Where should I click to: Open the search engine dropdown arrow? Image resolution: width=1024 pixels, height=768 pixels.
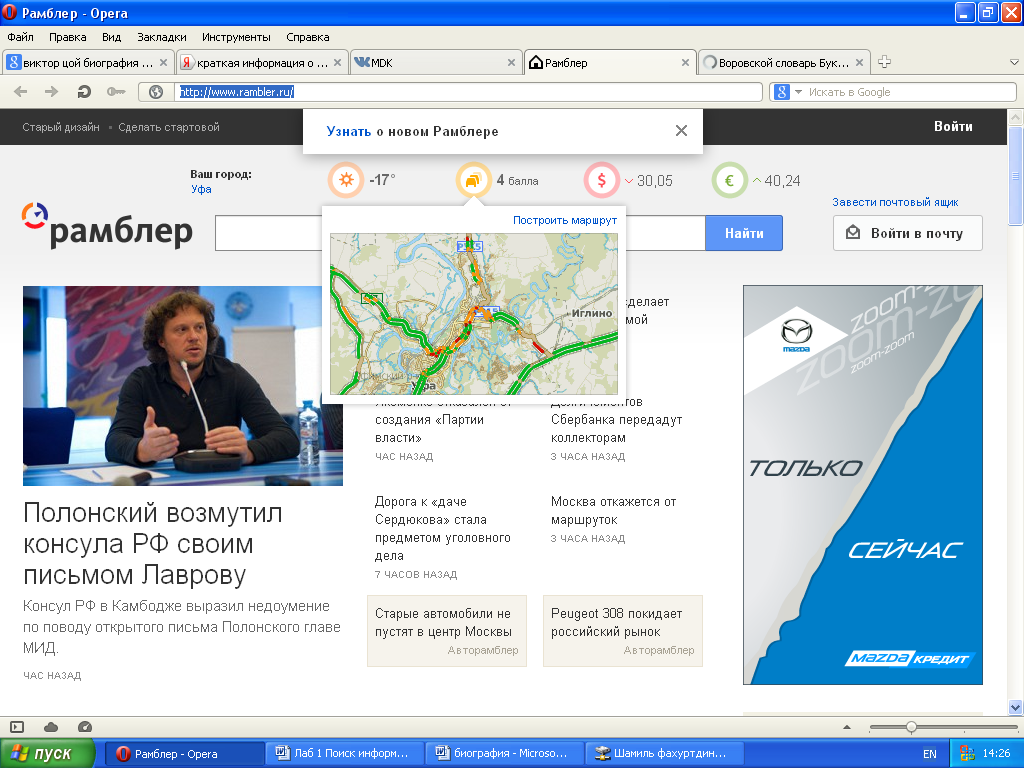798,92
